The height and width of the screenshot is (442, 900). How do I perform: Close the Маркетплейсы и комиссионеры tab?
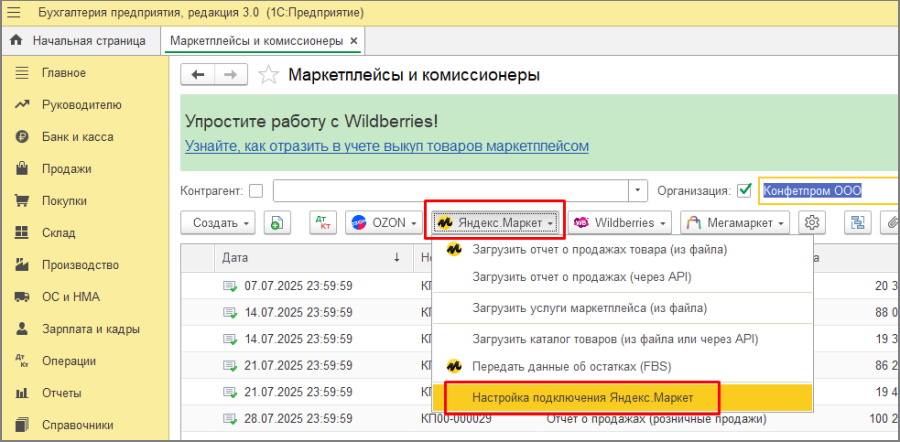click(x=354, y=41)
